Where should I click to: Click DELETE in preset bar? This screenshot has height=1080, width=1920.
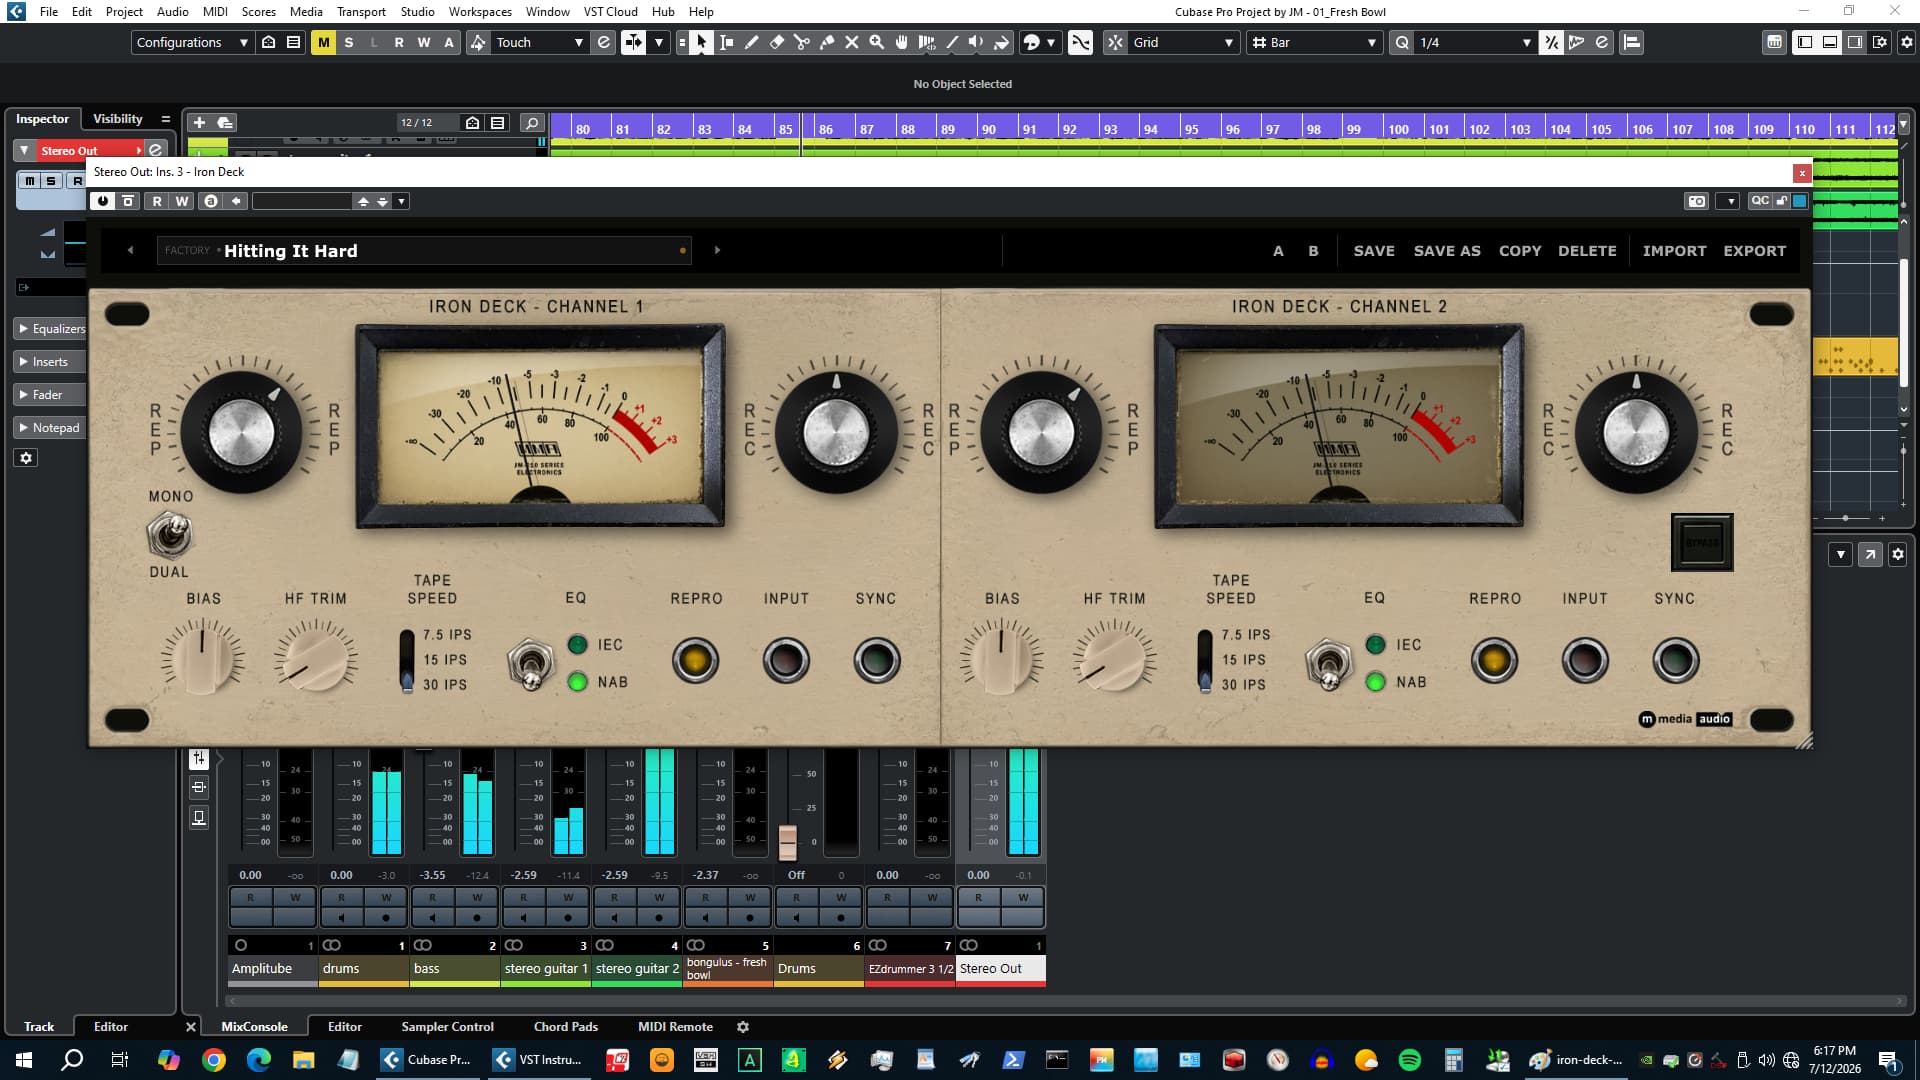click(1587, 251)
